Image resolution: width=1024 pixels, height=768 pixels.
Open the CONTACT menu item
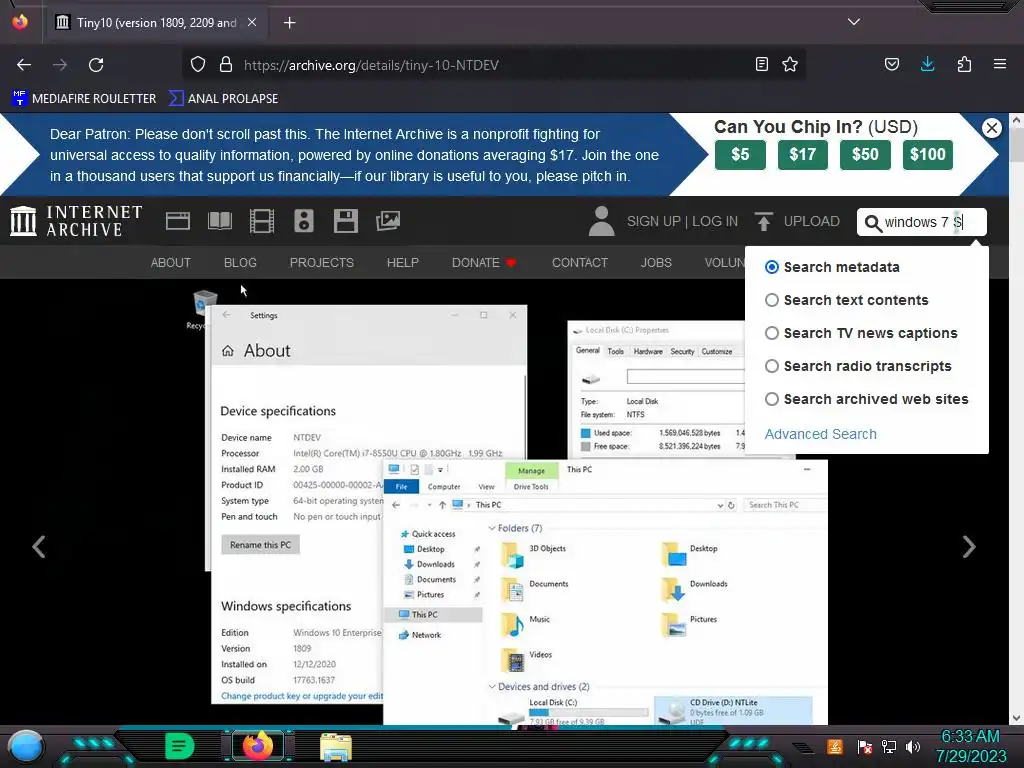579,263
